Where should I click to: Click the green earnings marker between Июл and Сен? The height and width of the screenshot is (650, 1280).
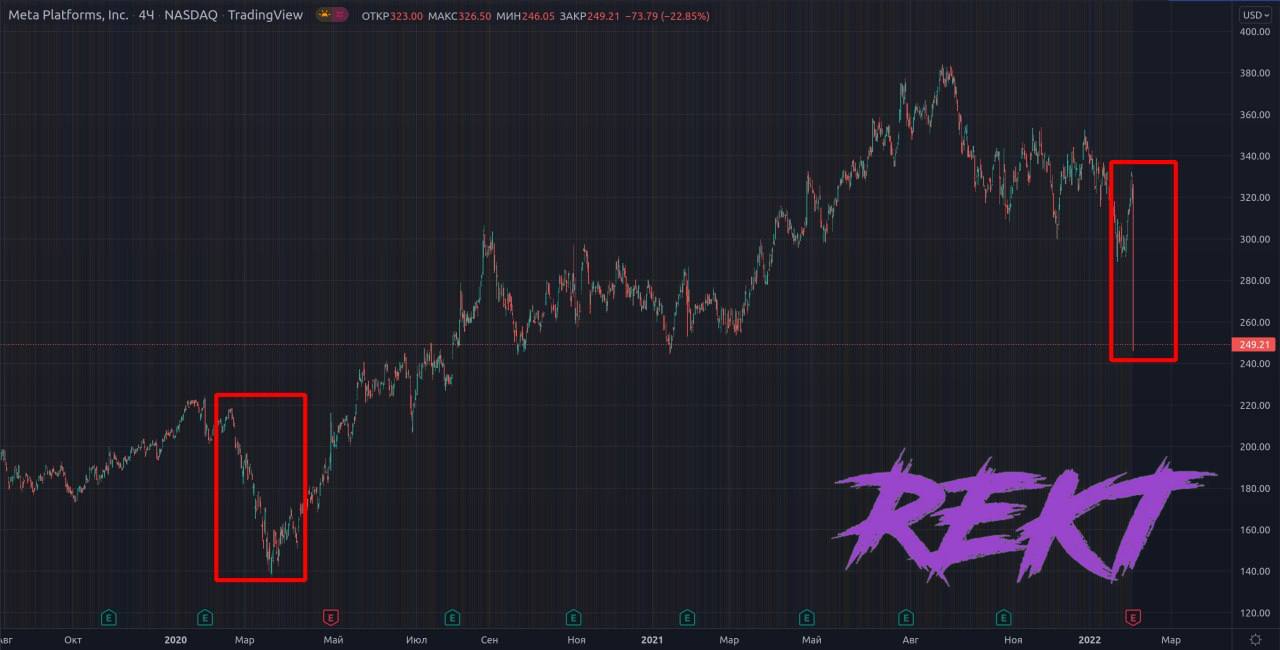click(x=452, y=617)
